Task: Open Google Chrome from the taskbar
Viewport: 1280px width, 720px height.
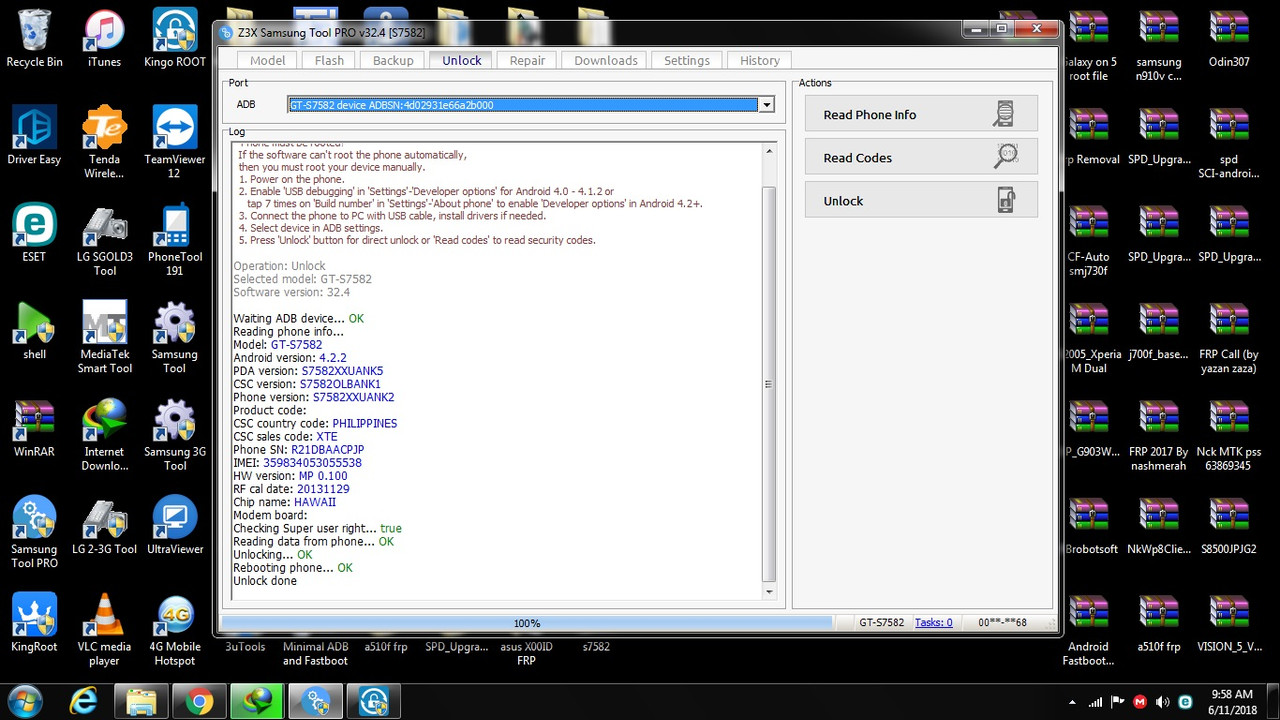Action: pos(199,701)
